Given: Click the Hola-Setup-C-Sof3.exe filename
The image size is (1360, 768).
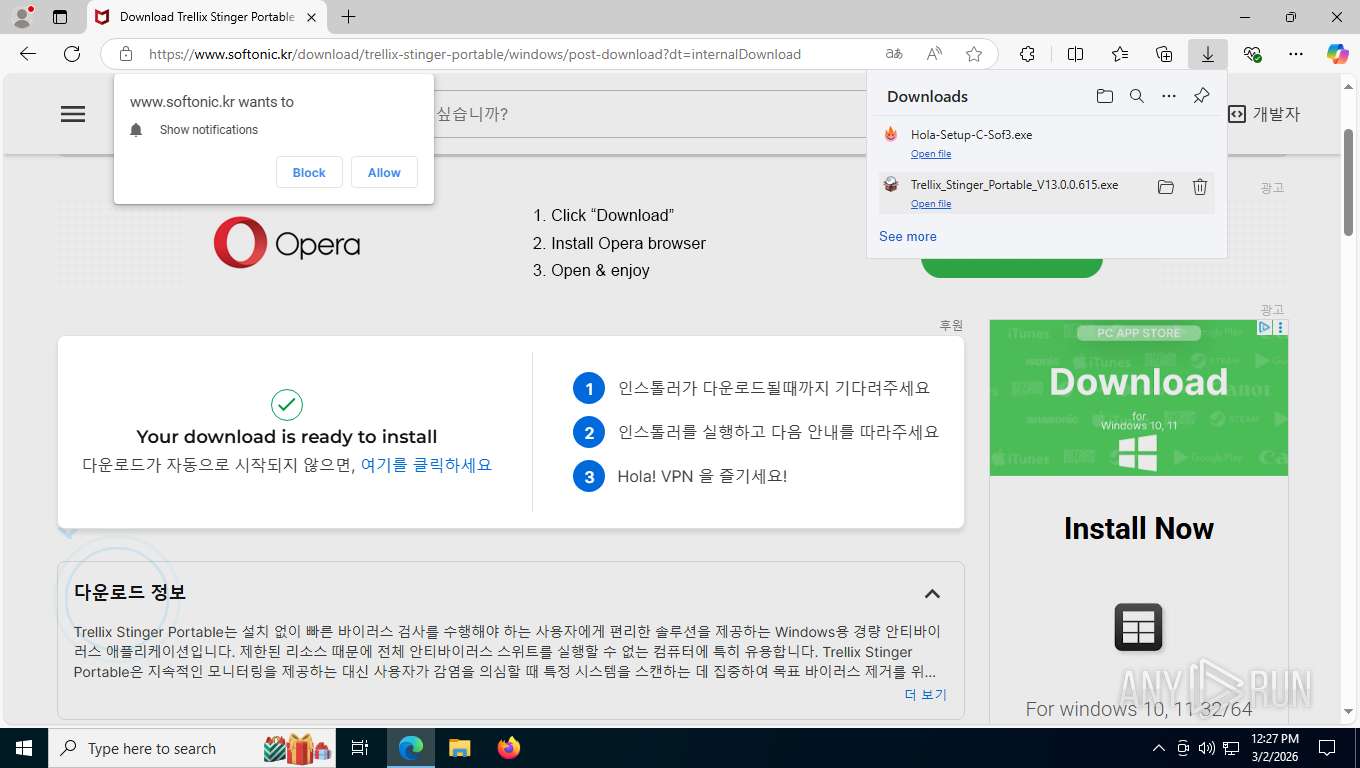Looking at the screenshot, I should (971, 135).
